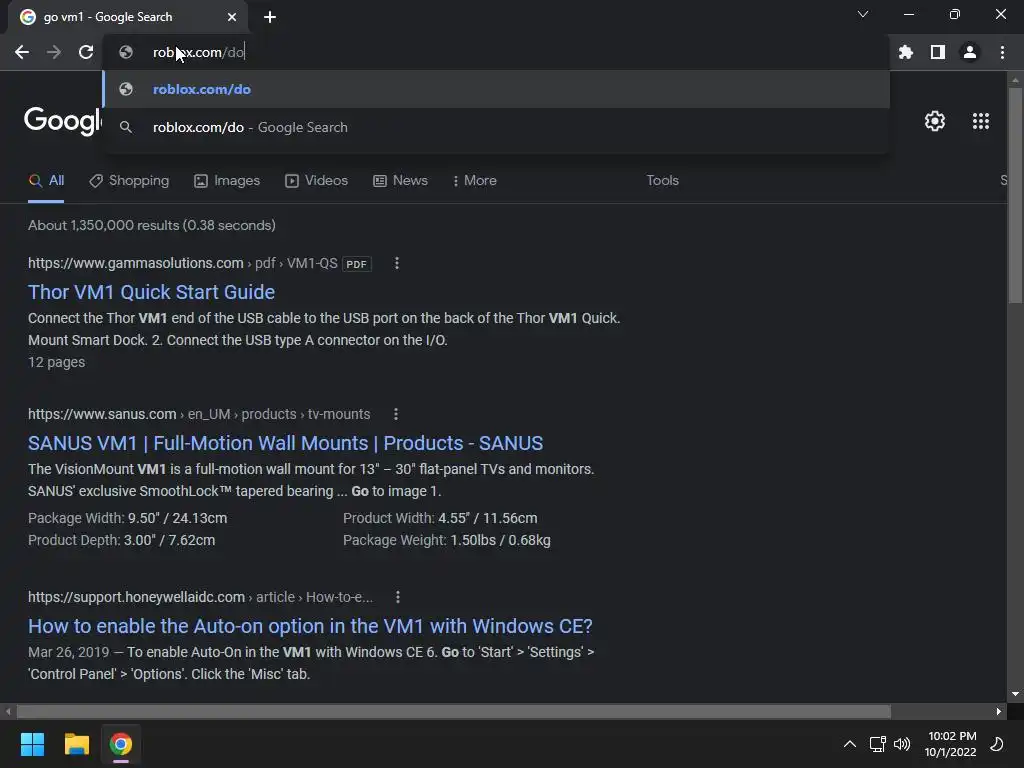Open options for the honeywellaidc result
The image size is (1024, 768).
[398, 597]
